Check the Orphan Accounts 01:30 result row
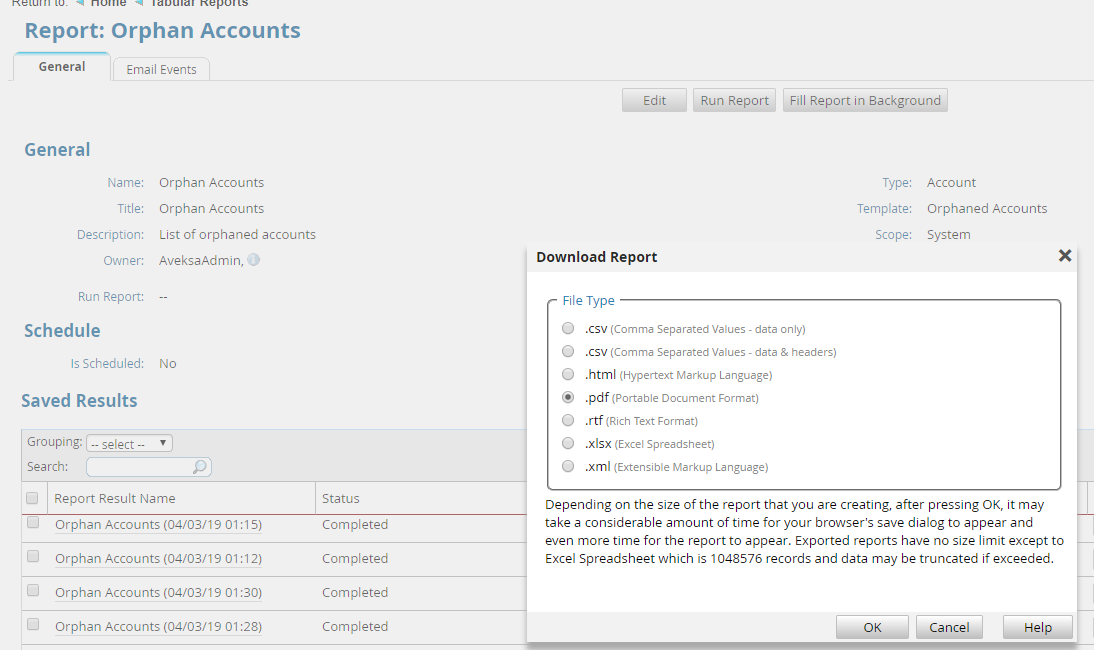Image resolution: width=1094 pixels, height=650 pixels. (x=33, y=591)
